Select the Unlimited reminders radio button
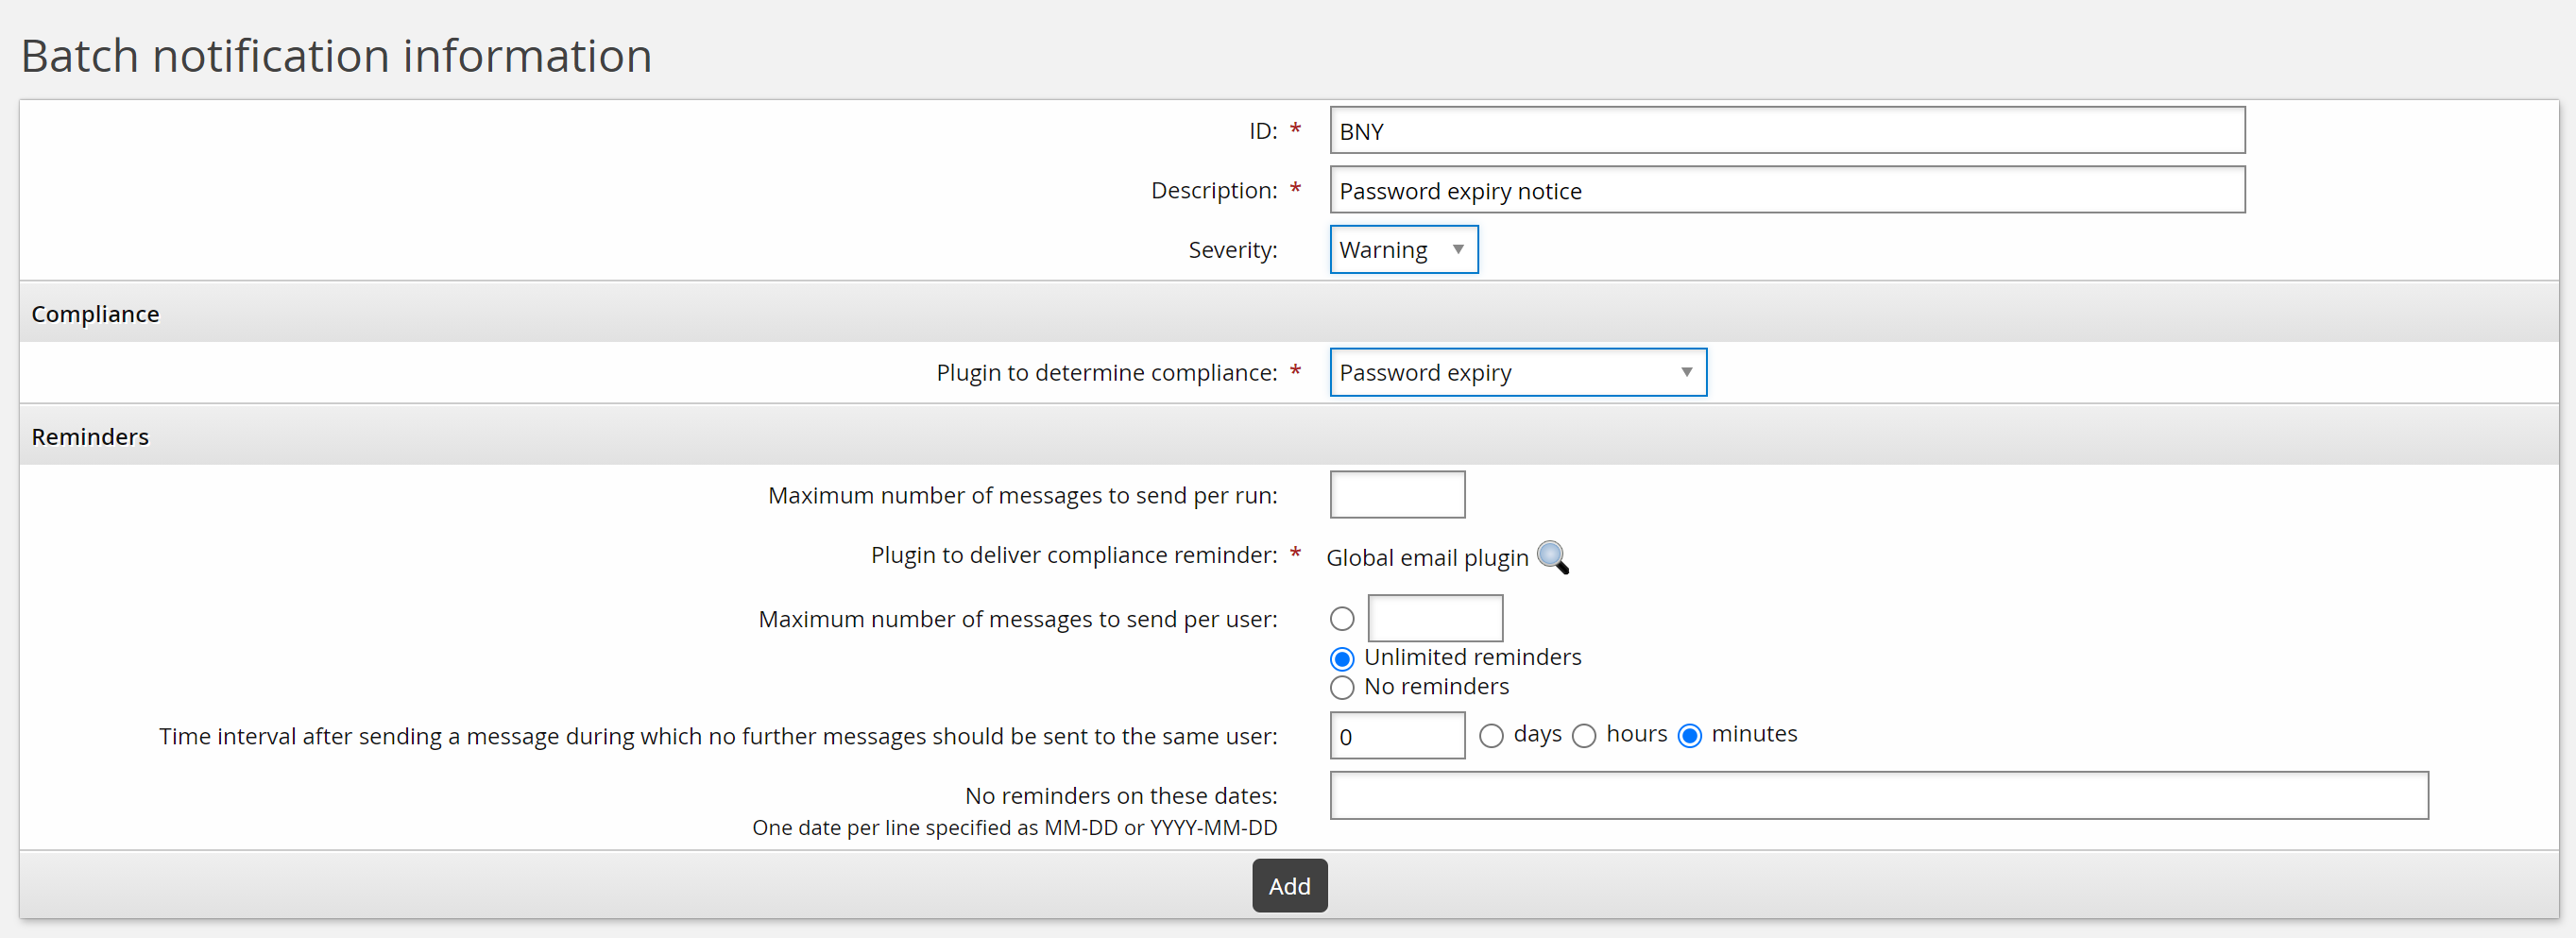Image resolution: width=2576 pixels, height=938 pixels. (1342, 659)
